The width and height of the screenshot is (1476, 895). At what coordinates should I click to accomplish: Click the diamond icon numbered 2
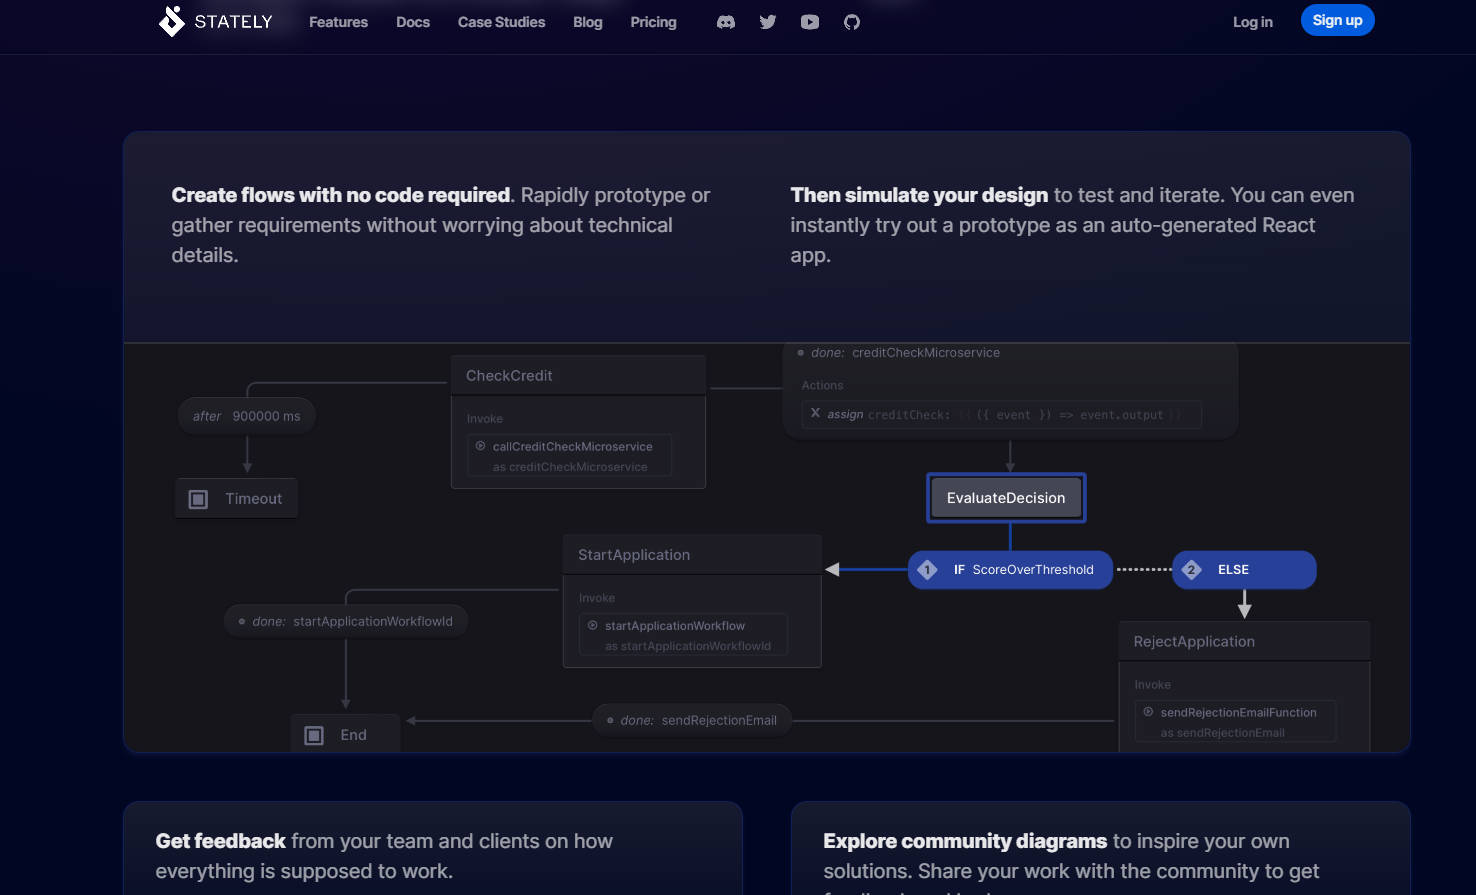pos(1191,570)
